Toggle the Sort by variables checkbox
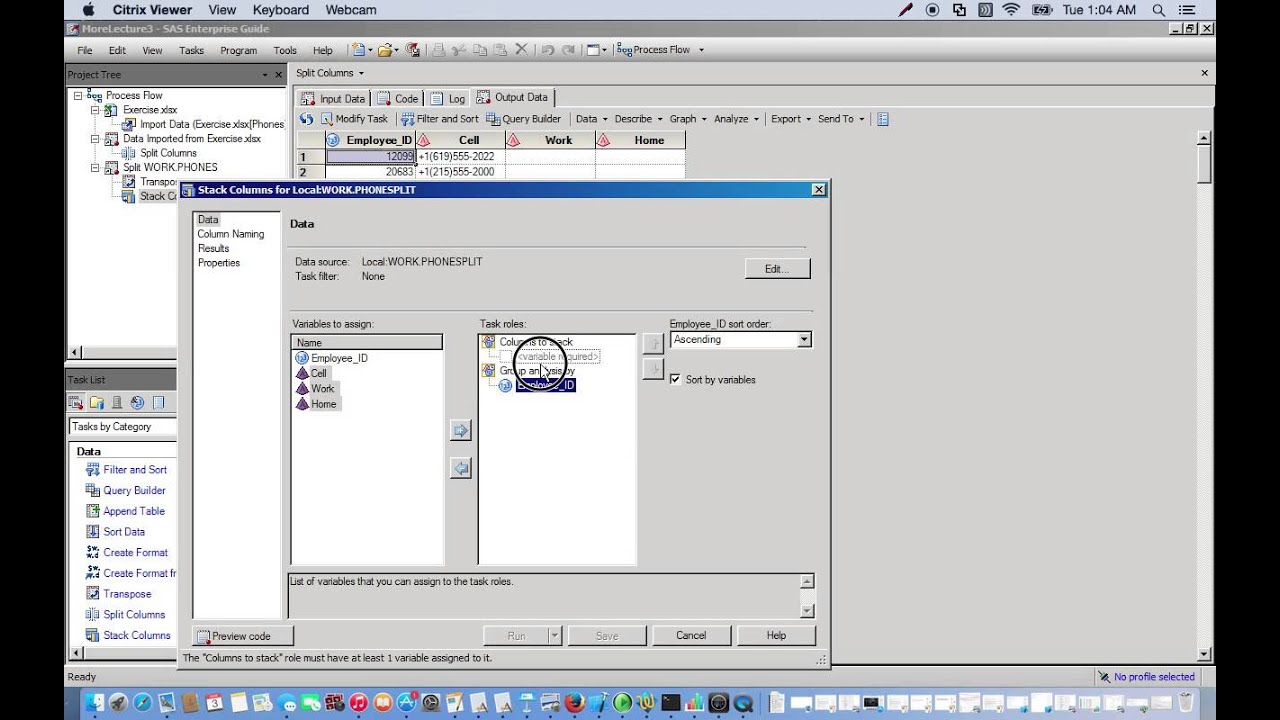The image size is (1280, 720). [676, 380]
